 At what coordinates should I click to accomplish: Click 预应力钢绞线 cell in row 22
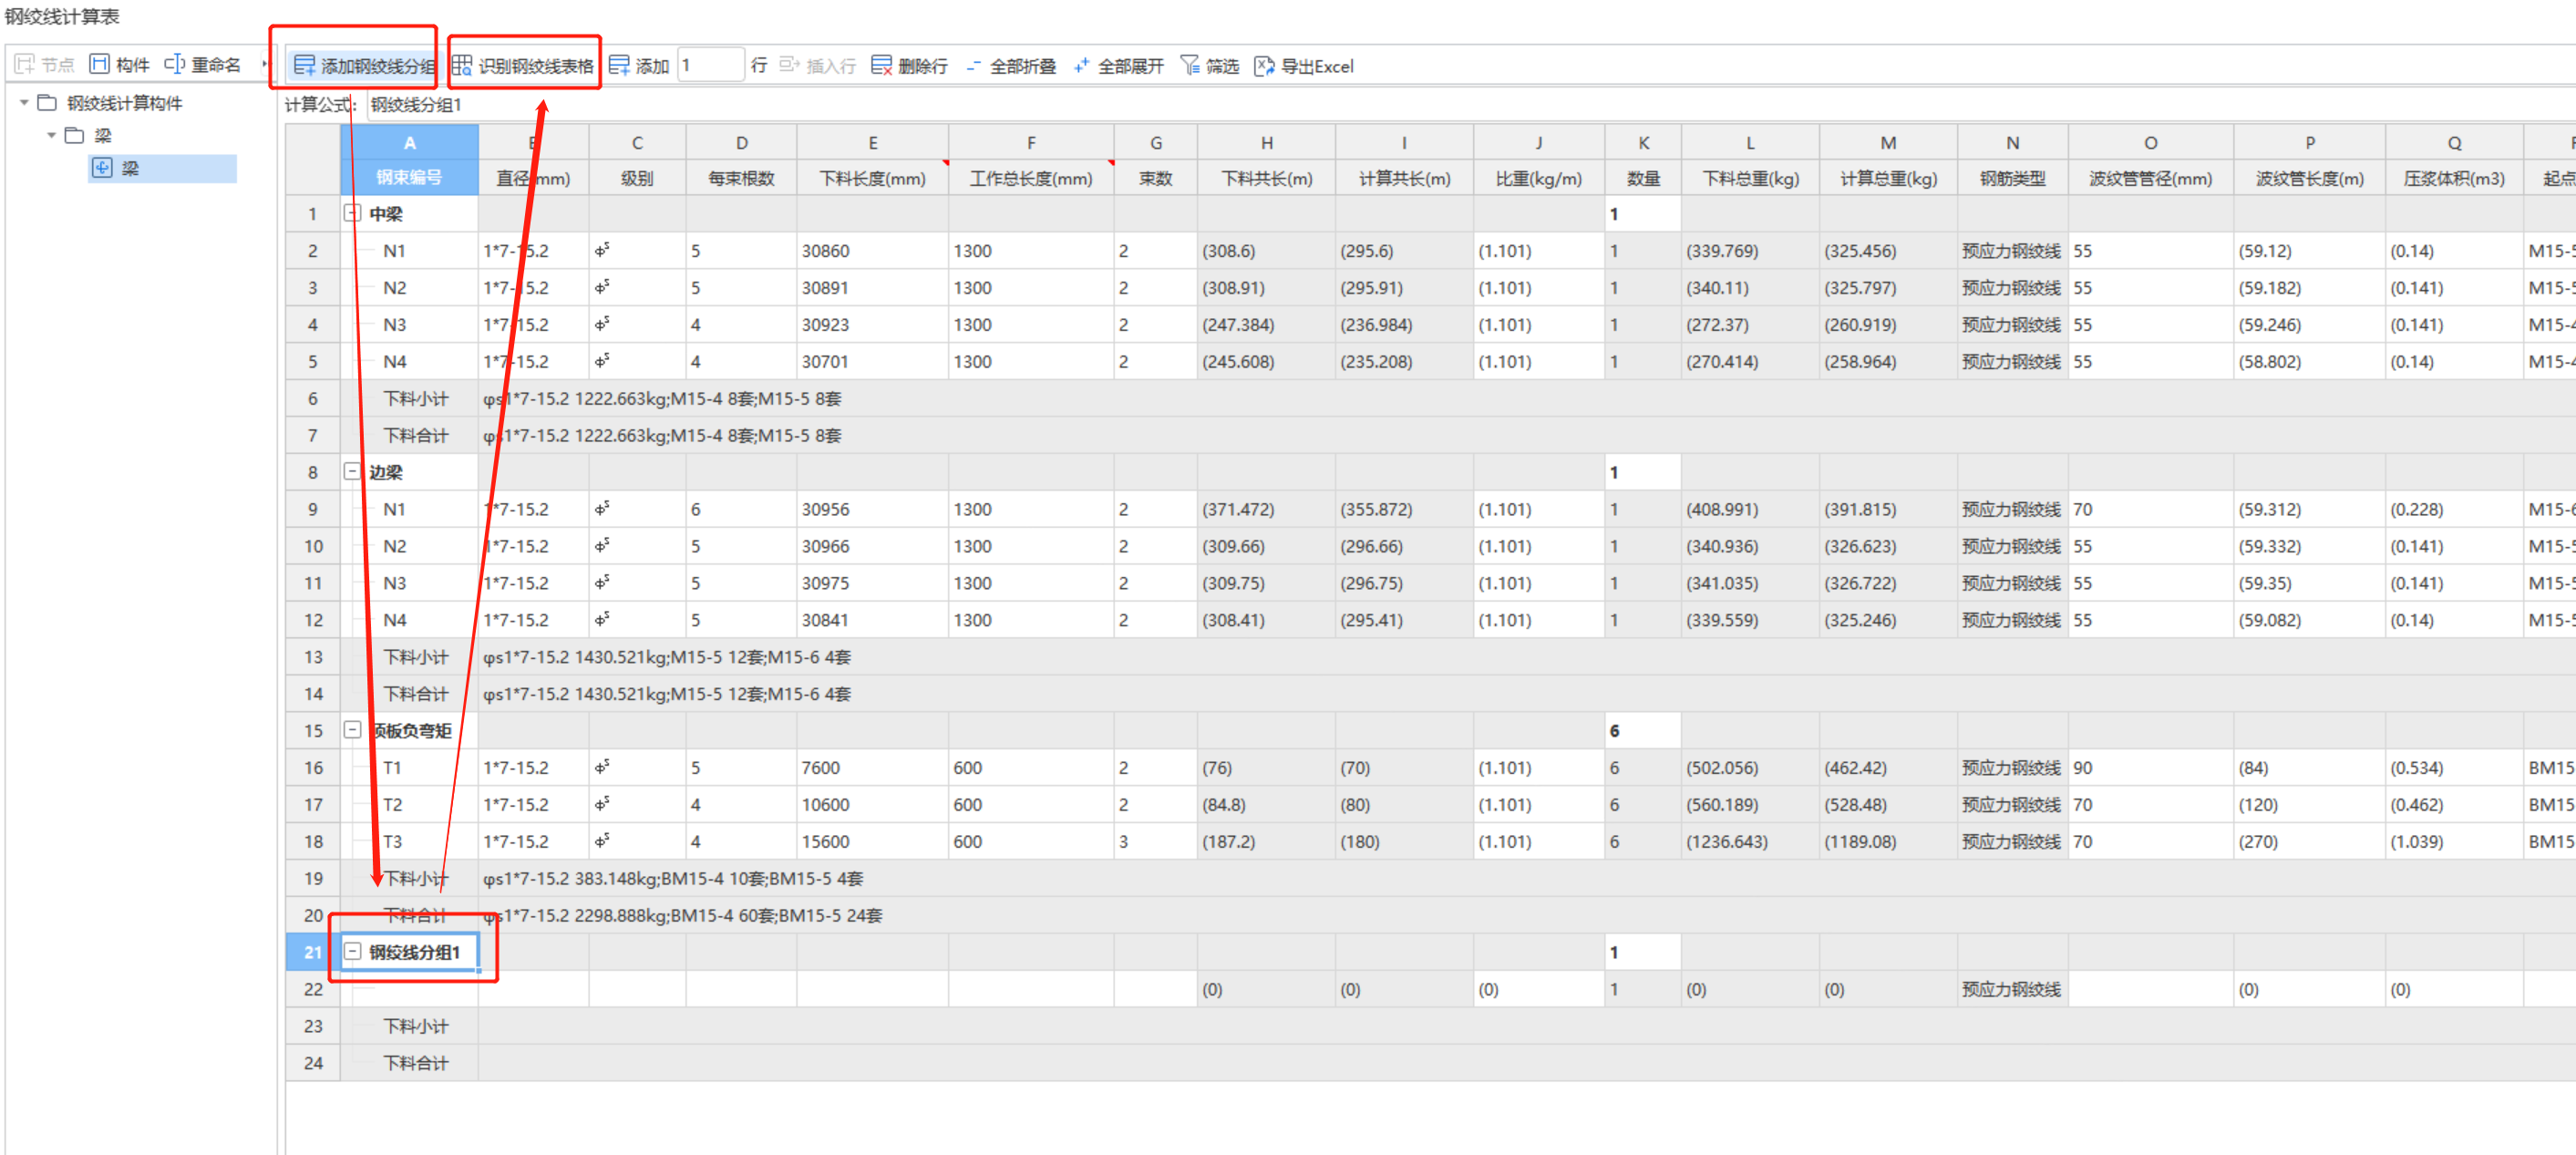(x=2012, y=989)
